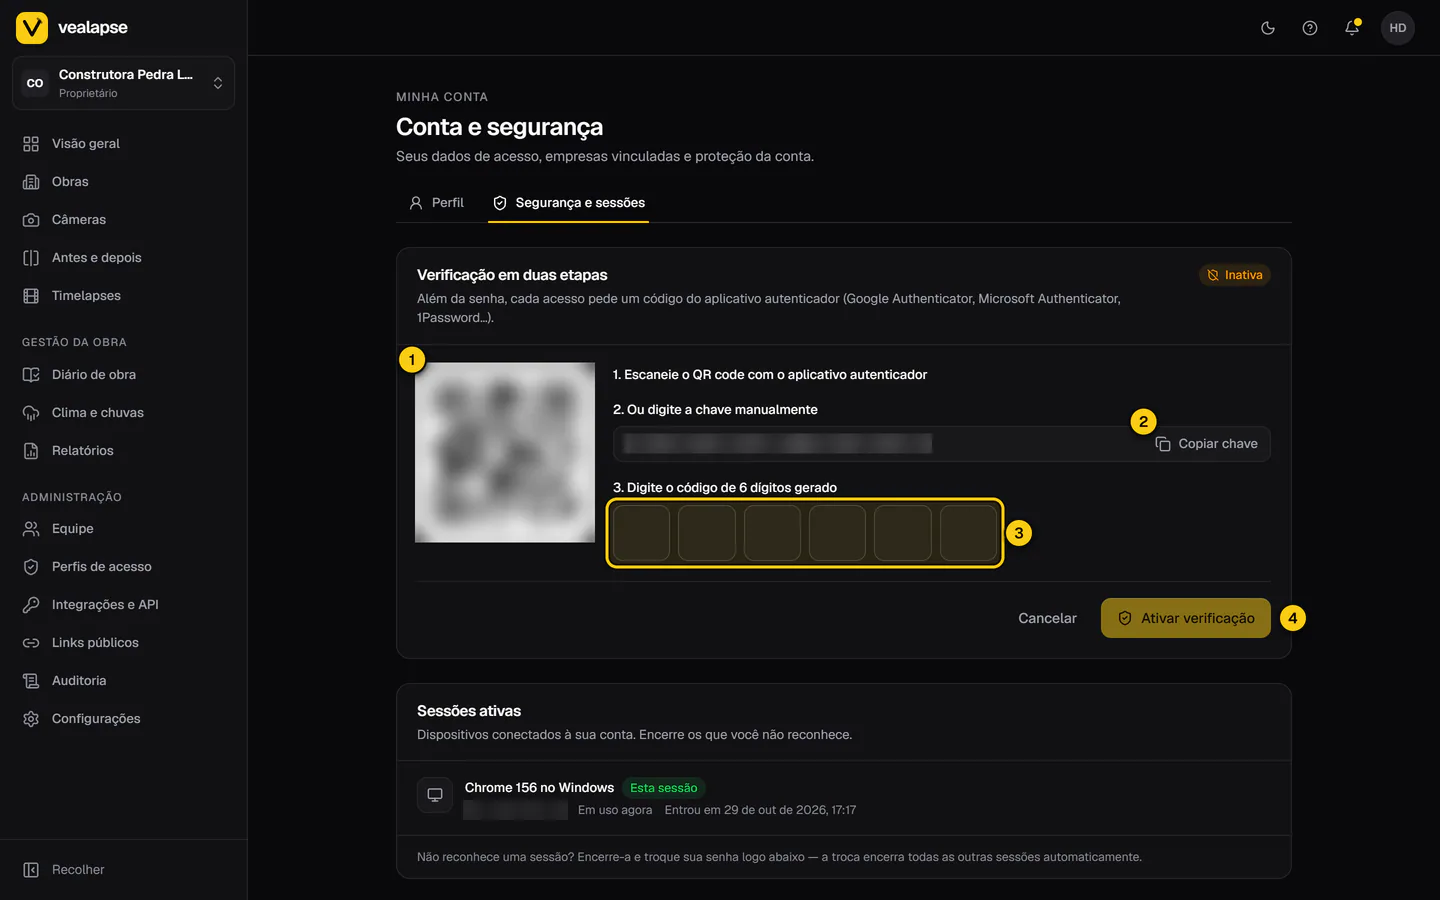Click the Inativa status badge
This screenshot has height=900, width=1440.
pos(1234,275)
